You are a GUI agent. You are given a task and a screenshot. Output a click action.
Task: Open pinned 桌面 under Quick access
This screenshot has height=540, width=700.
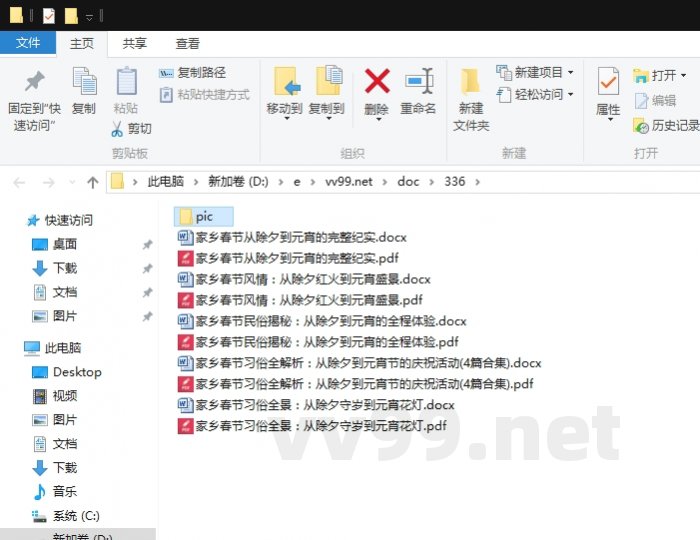tap(55, 244)
